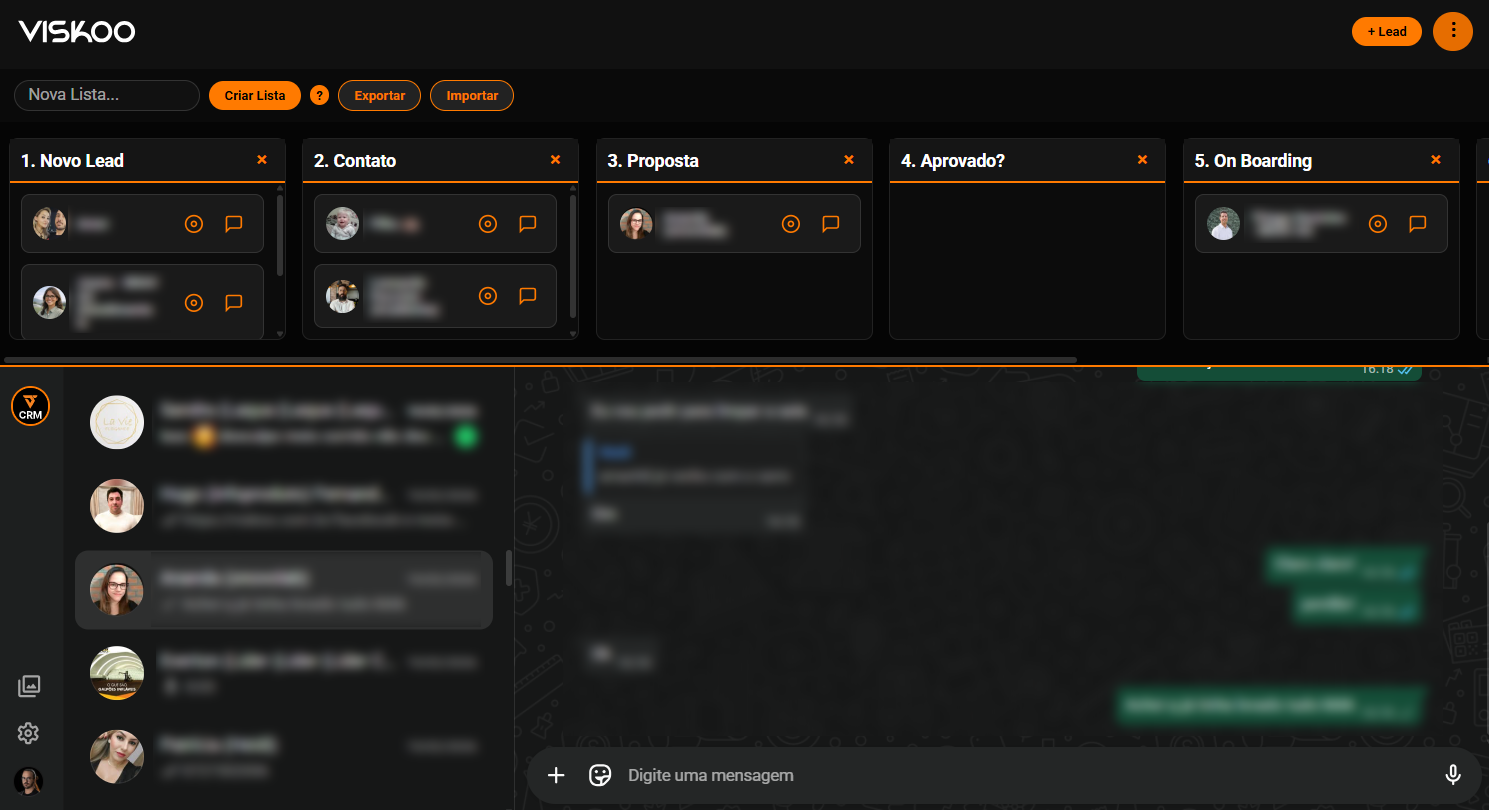
Task: Open the media gallery sidebar icon
Action: (x=29, y=686)
